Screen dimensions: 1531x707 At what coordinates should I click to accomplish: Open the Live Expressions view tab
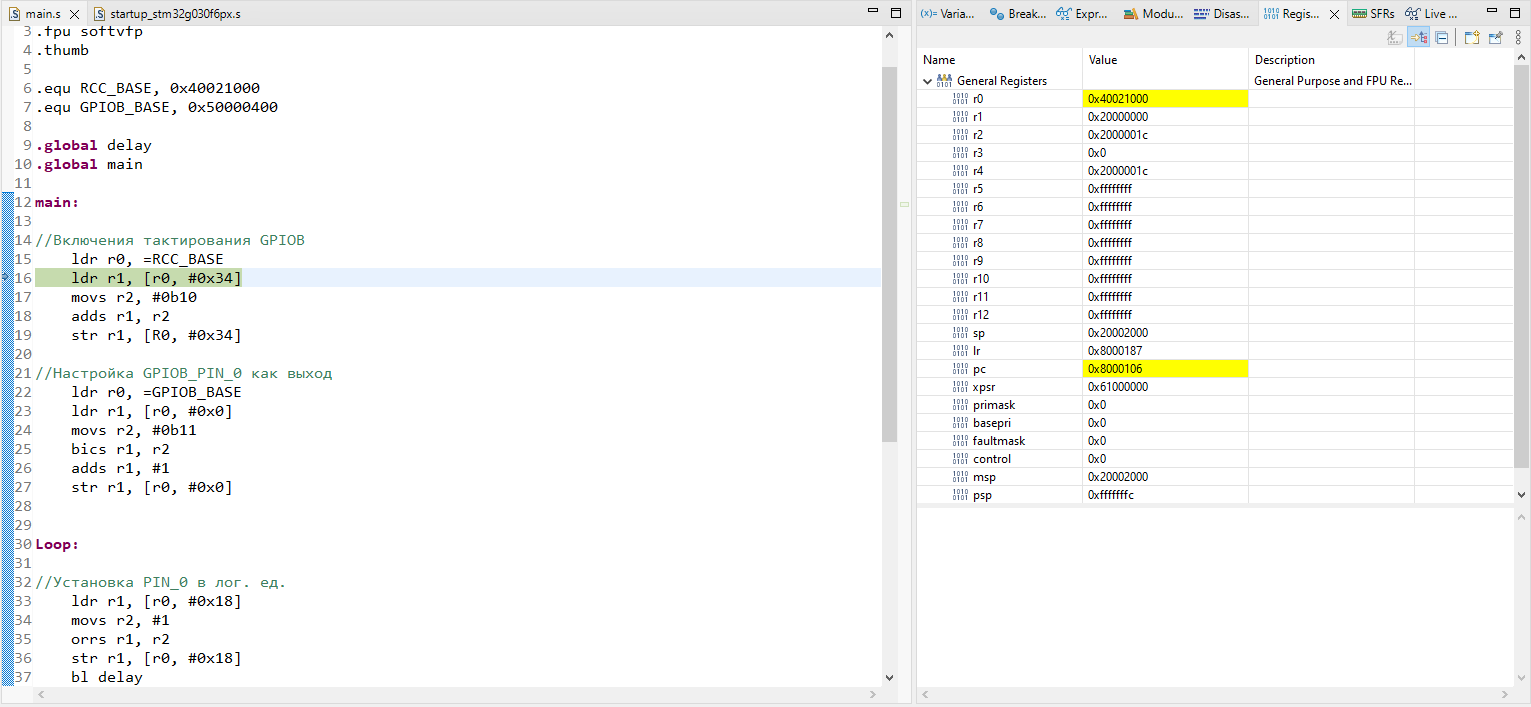click(x=1431, y=14)
